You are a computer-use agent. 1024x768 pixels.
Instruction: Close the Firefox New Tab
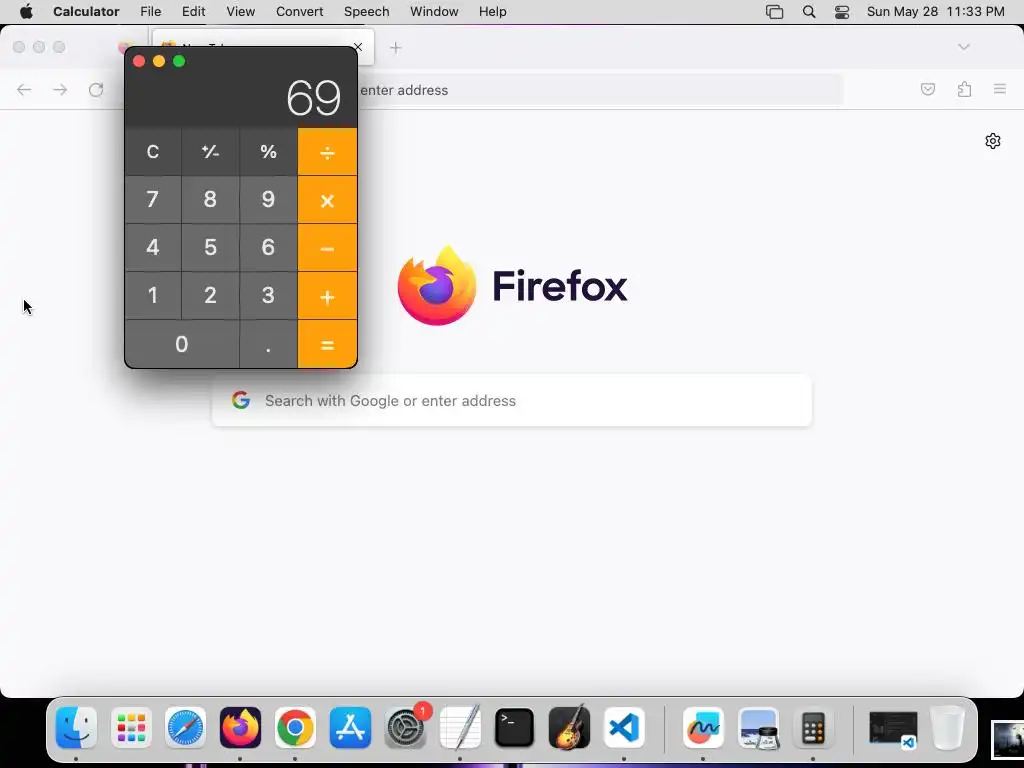358,47
